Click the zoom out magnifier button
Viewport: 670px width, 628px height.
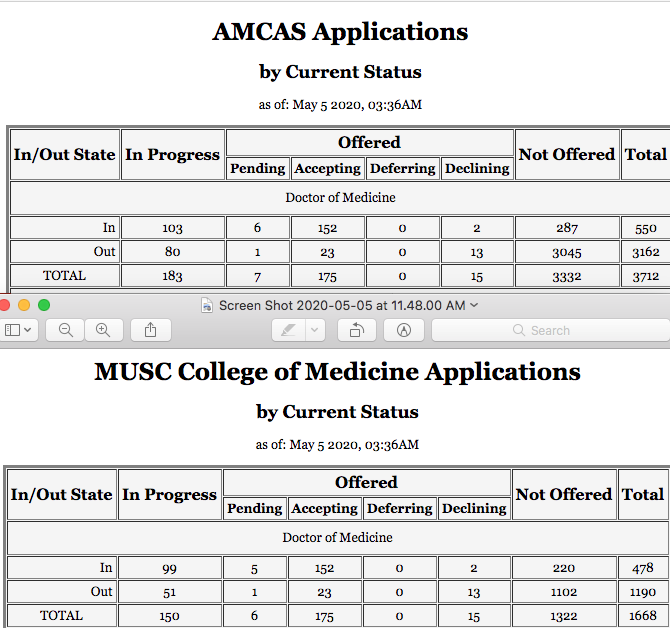tap(65, 330)
